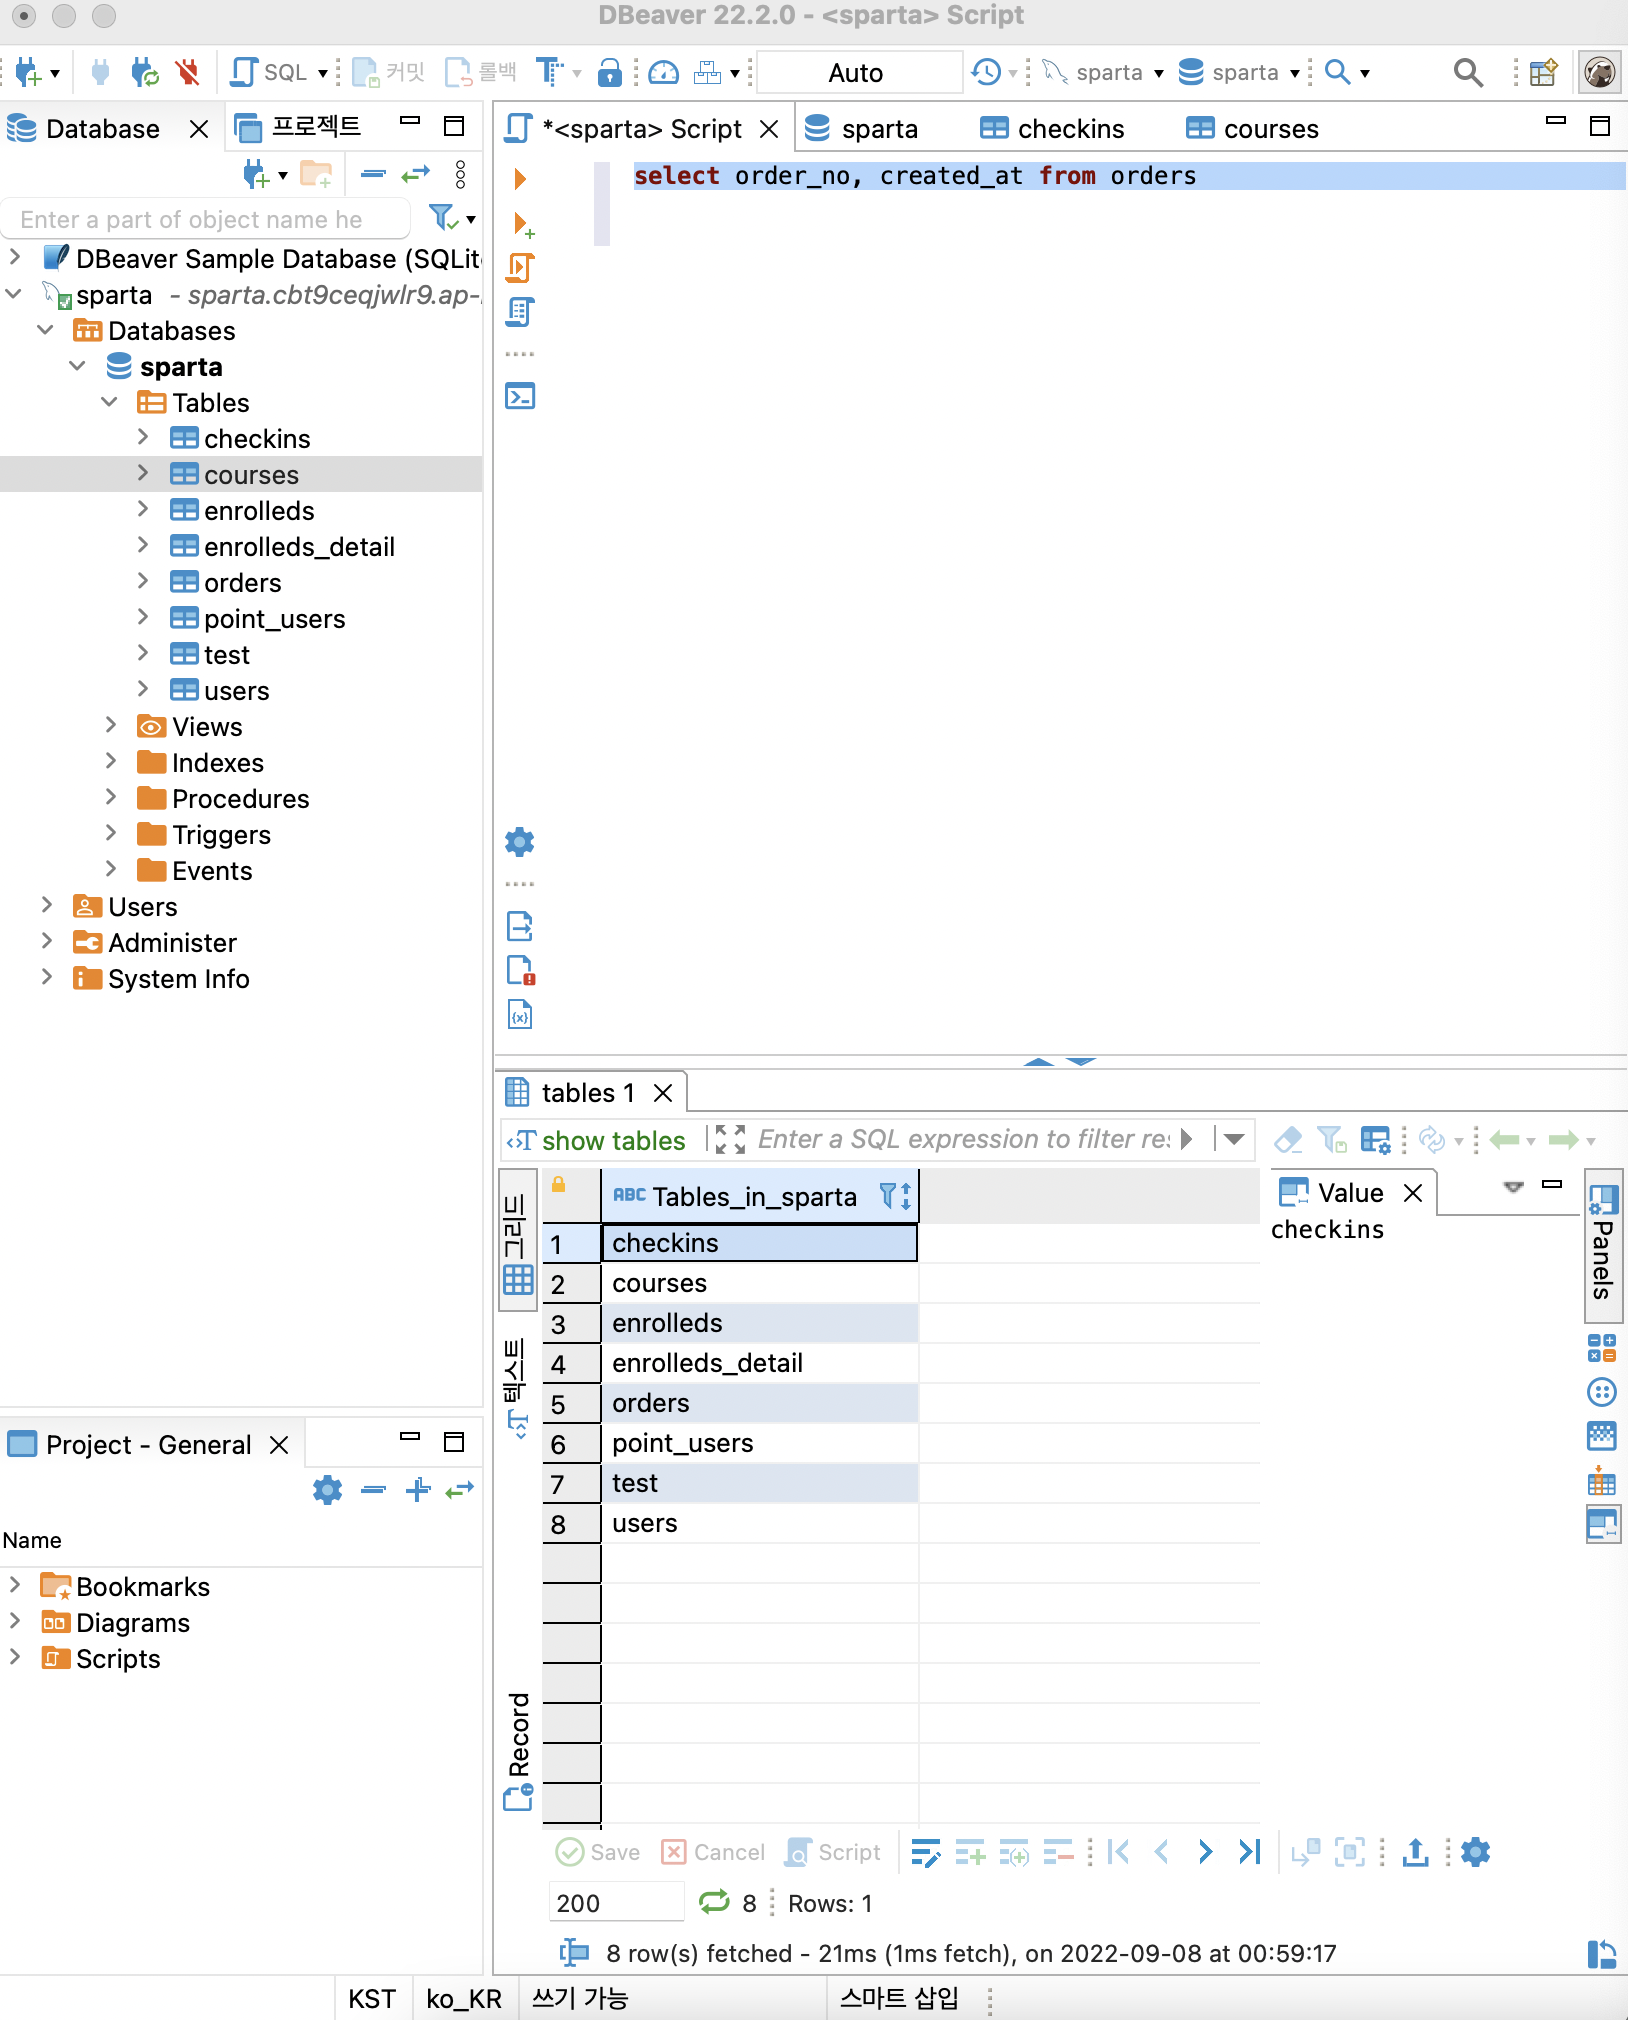Click the Script button in results
This screenshot has width=1628, height=2020.
[834, 1852]
